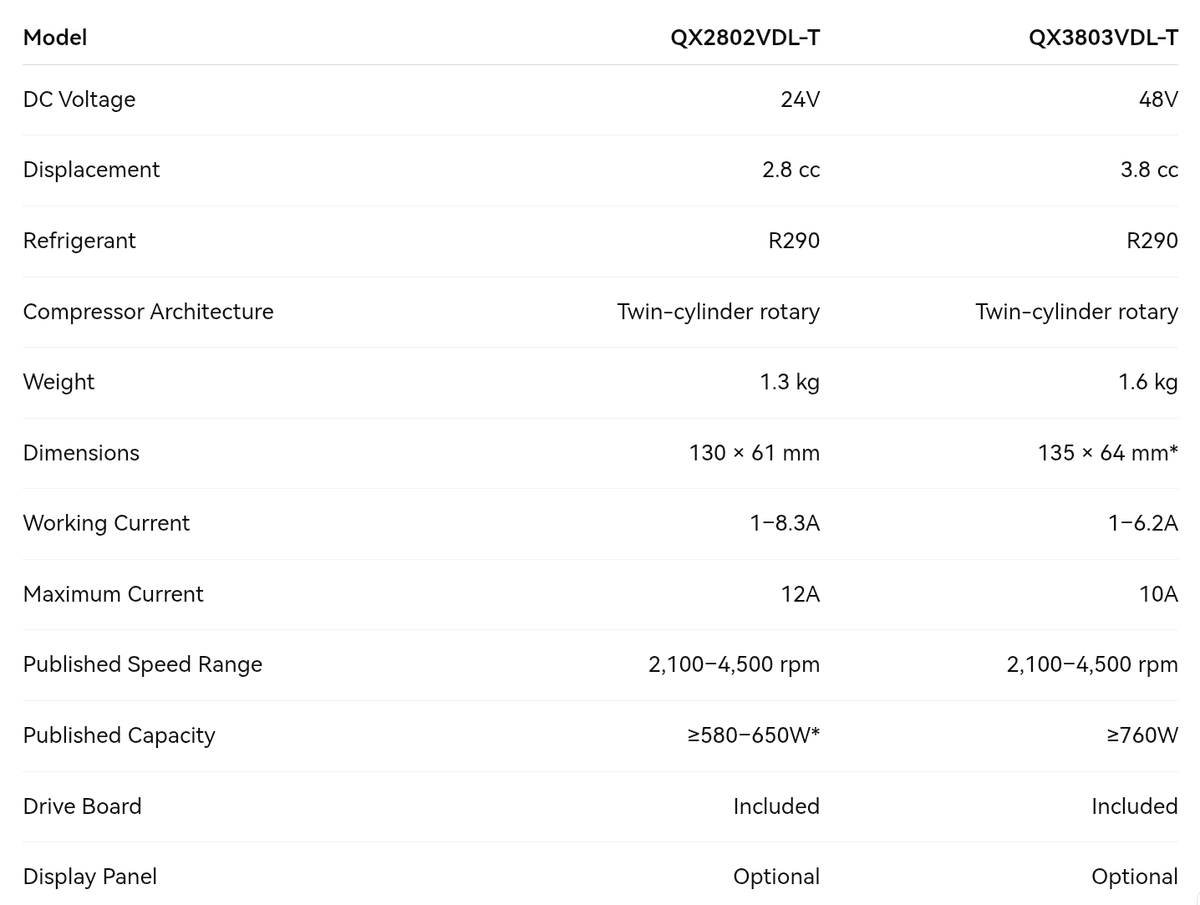Select the ≥580–650W* capacity value
Image resolution: width=1200 pixels, height=905 pixels.
coord(754,736)
